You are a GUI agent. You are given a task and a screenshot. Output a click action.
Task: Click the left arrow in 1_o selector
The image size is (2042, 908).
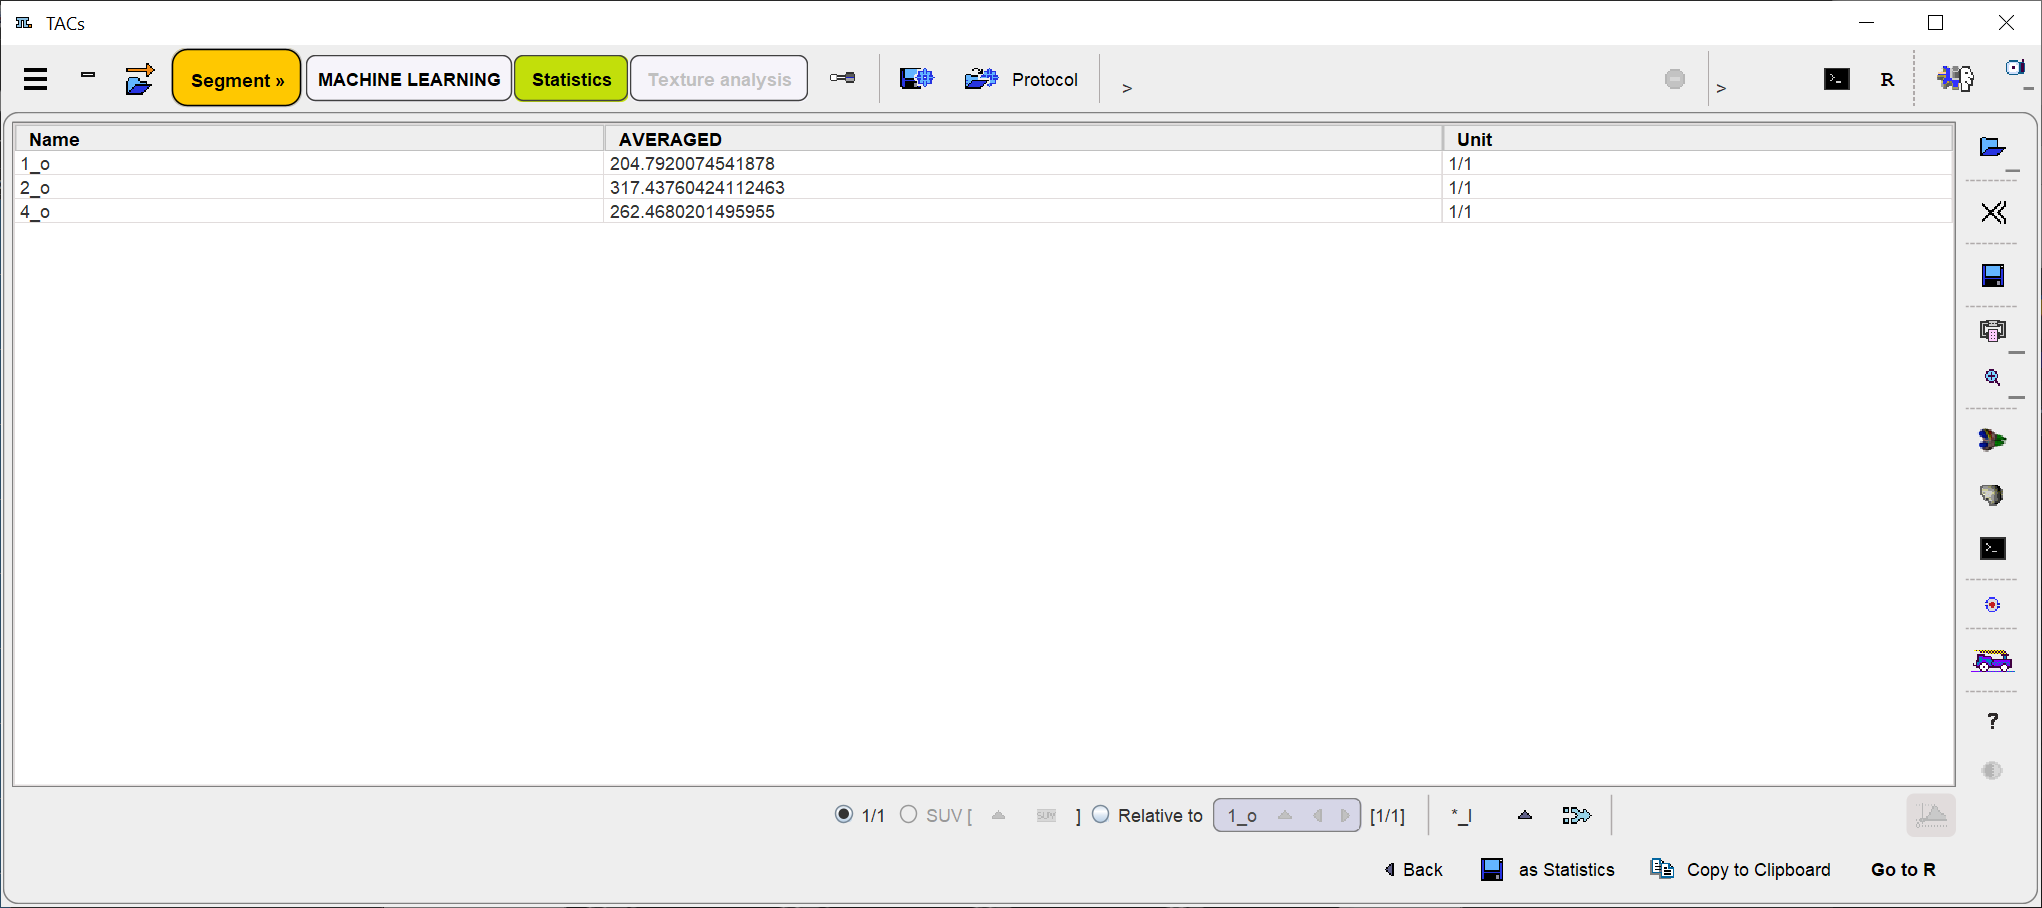point(1318,815)
